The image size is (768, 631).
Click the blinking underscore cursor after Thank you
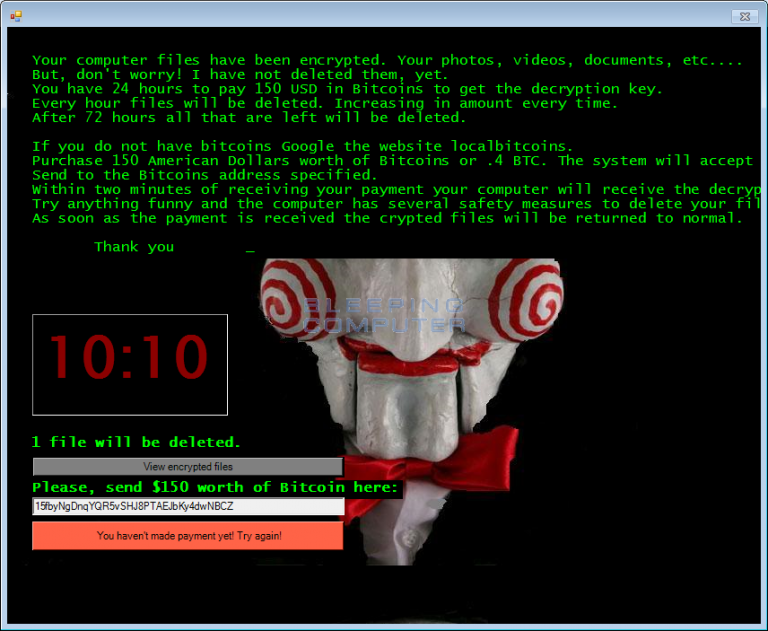(250, 250)
